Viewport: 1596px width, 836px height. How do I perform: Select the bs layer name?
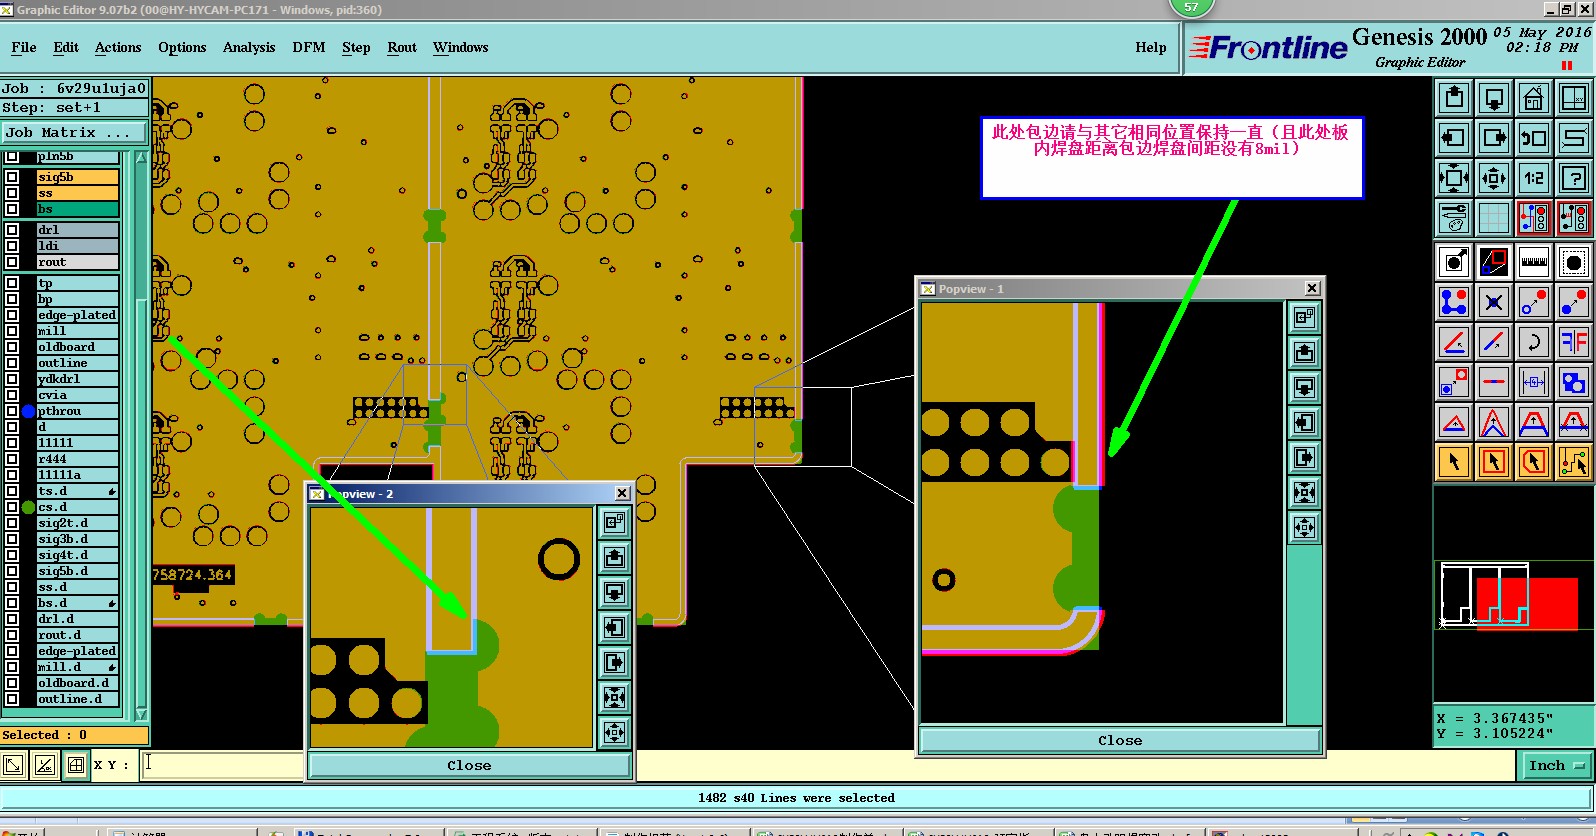77,209
